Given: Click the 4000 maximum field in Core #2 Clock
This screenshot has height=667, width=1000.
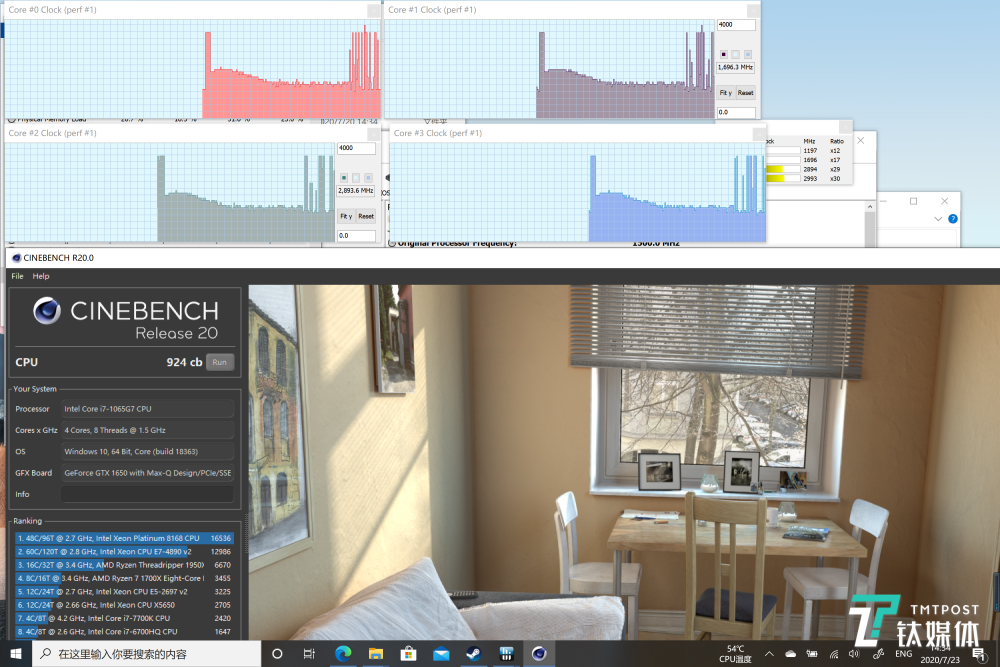Looking at the screenshot, I should [x=356, y=148].
